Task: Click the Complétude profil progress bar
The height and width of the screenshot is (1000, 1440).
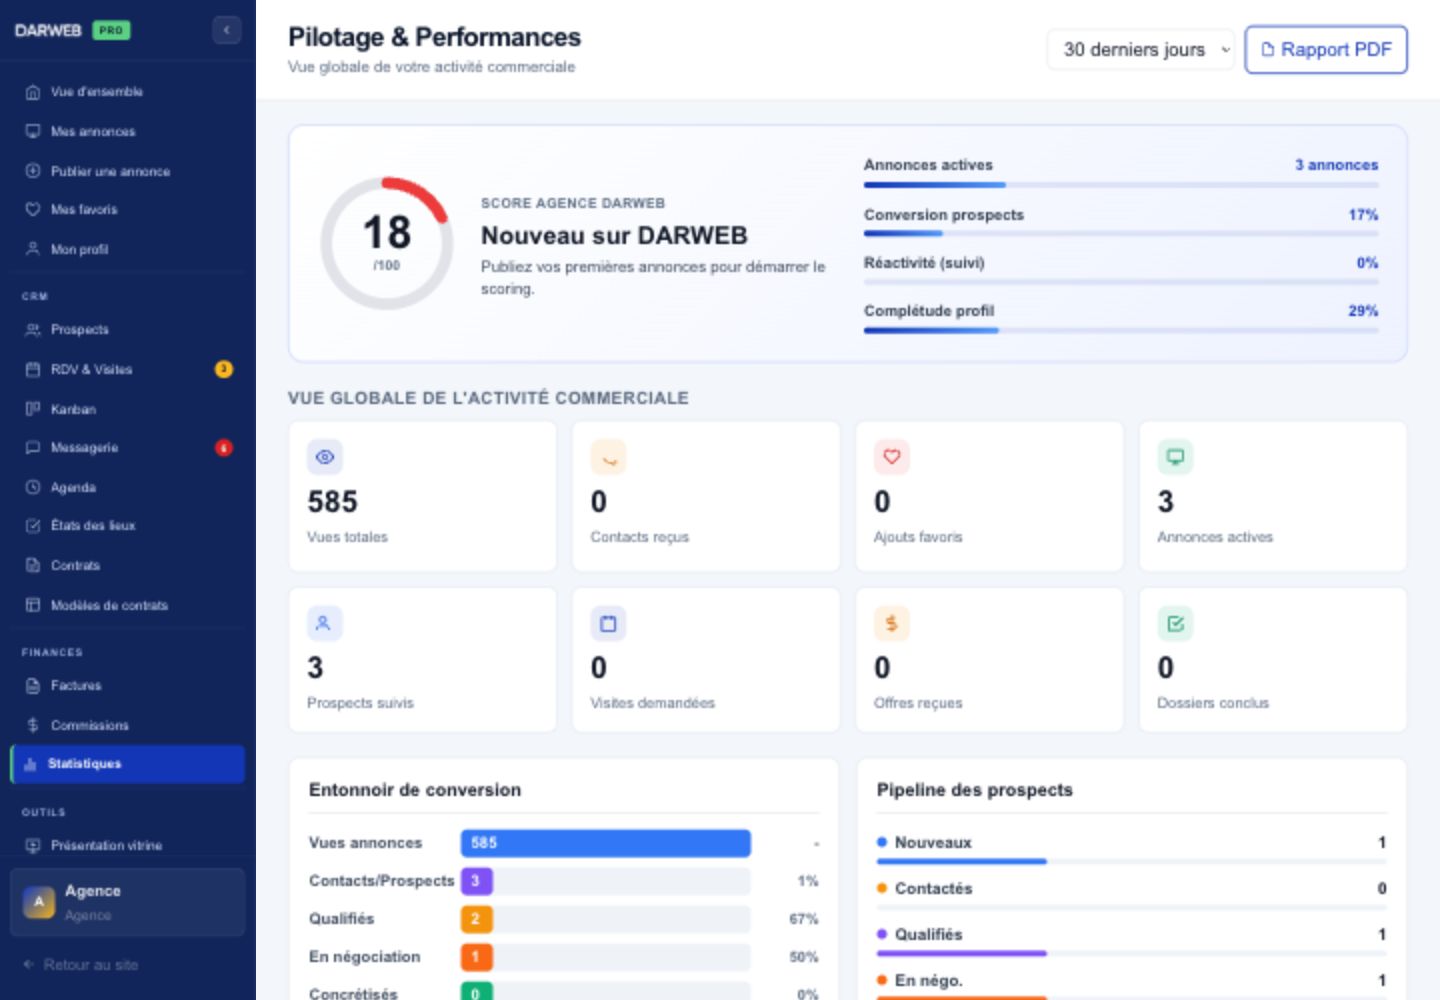Action: pos(1121,331)
